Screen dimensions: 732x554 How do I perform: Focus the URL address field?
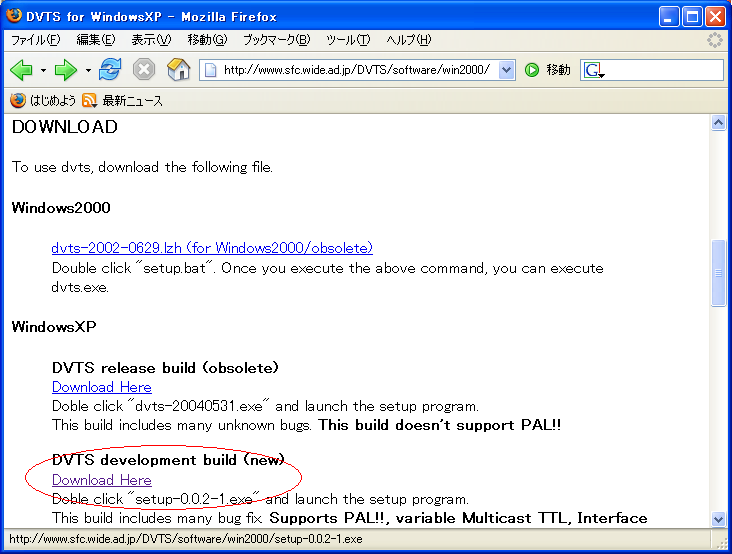357,70
